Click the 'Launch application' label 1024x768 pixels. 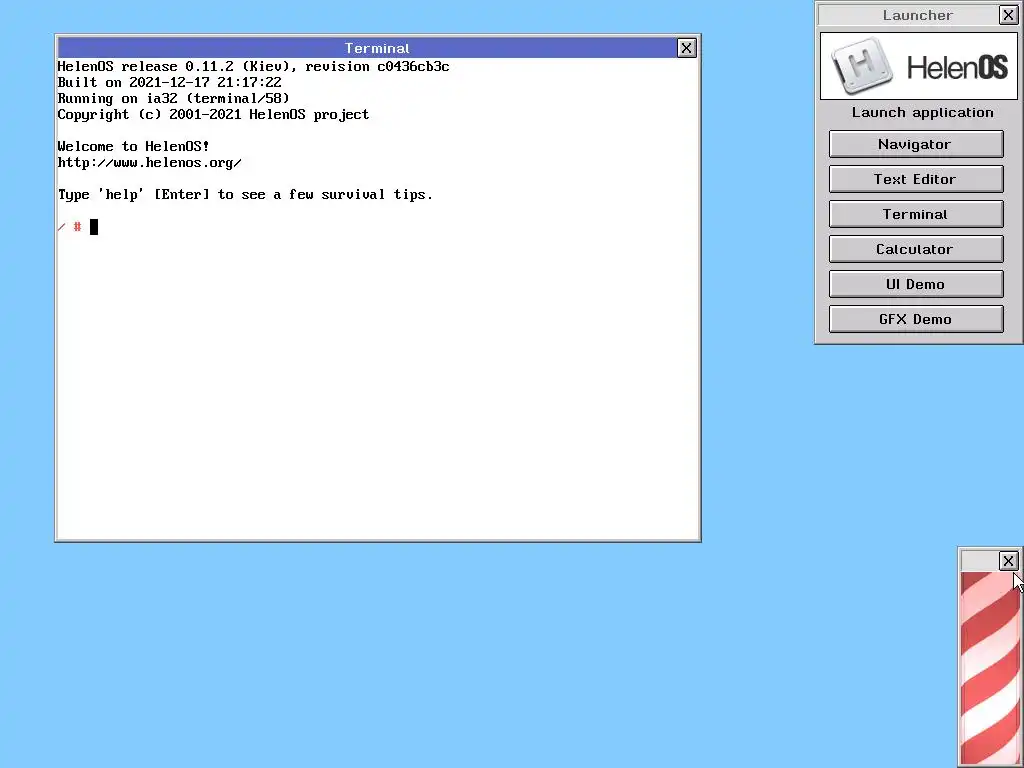click(922, 112)
